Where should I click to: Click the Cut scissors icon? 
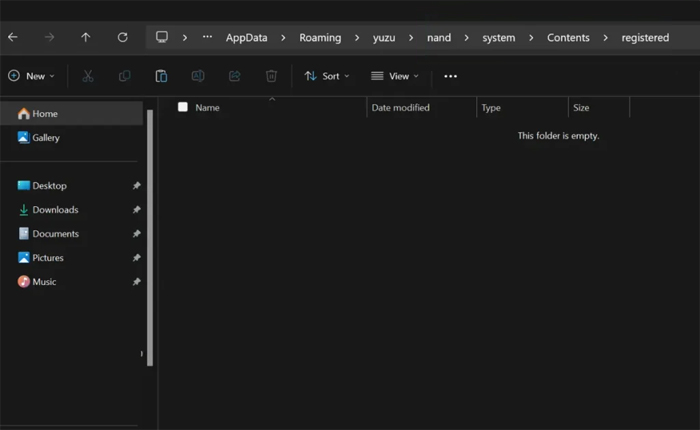(x=88, y=76)
